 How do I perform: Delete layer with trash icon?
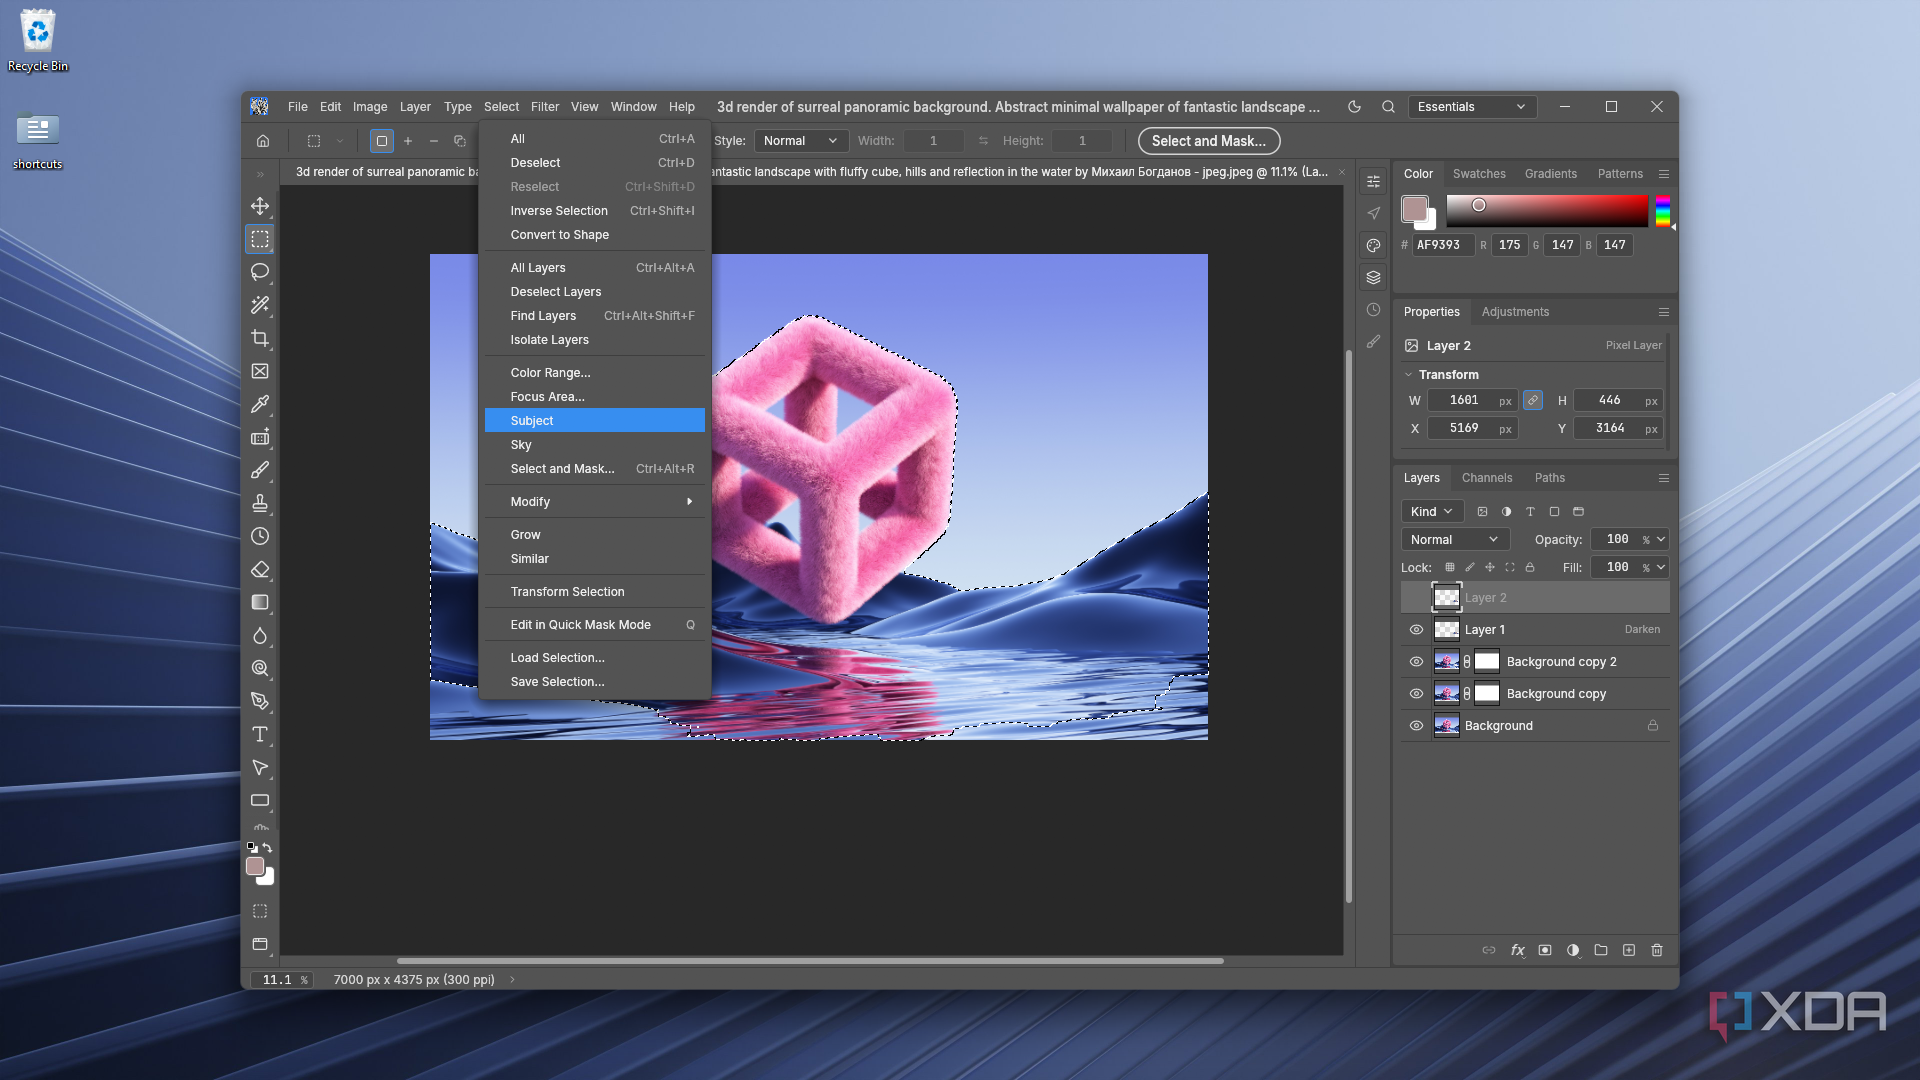pyautogui.click(x=1657, y=950)
